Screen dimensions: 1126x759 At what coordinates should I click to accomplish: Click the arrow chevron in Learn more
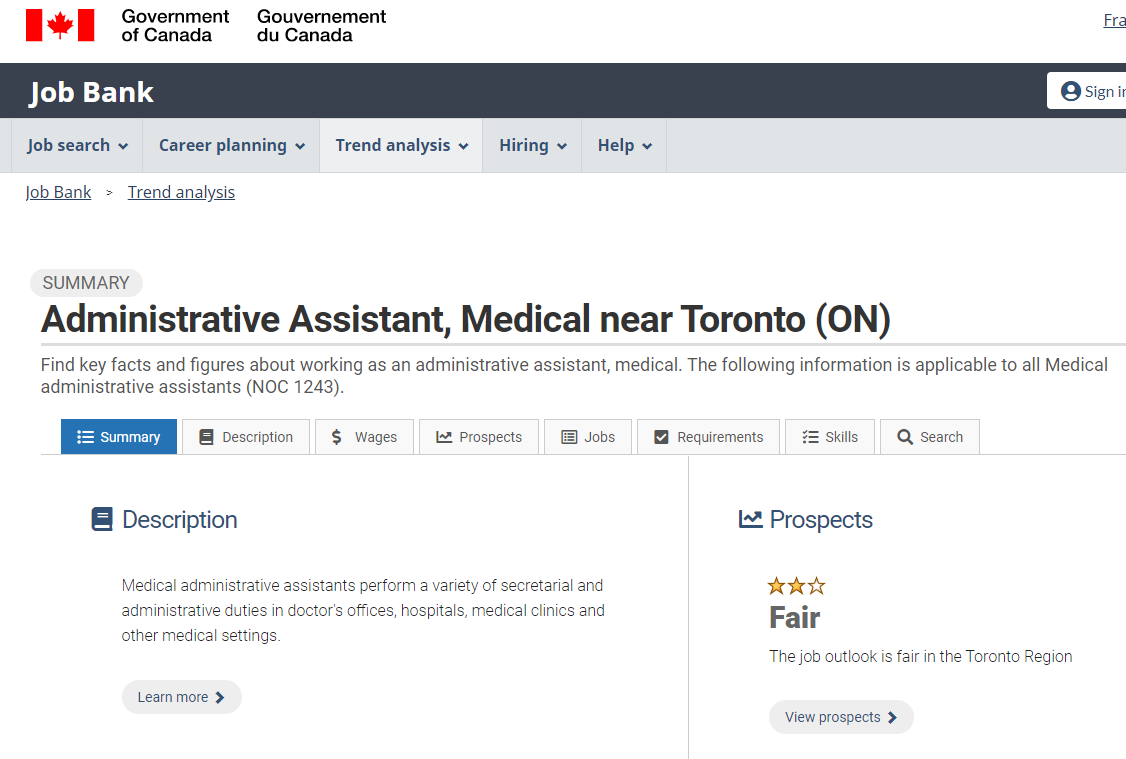tap(220, 697)
